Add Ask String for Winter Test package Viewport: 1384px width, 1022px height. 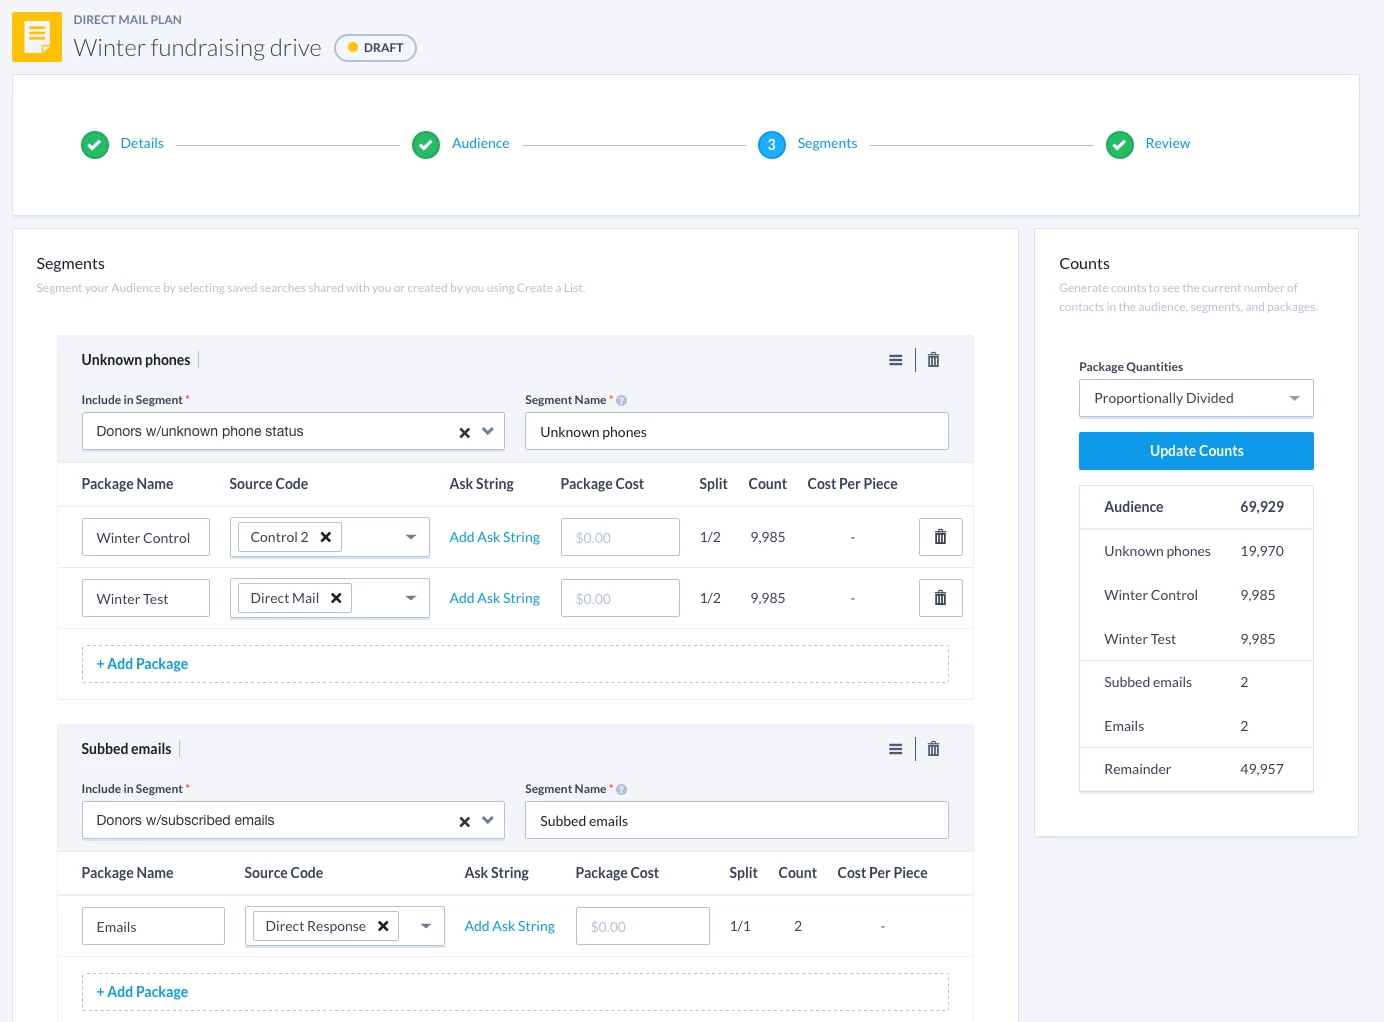[x=494, y=598]
